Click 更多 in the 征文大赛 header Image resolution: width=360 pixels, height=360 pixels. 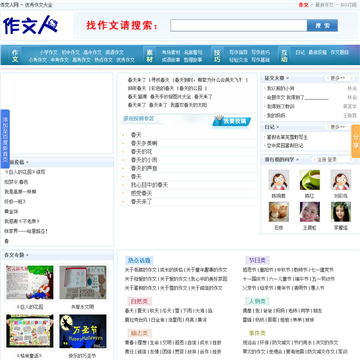coord(339,78)
